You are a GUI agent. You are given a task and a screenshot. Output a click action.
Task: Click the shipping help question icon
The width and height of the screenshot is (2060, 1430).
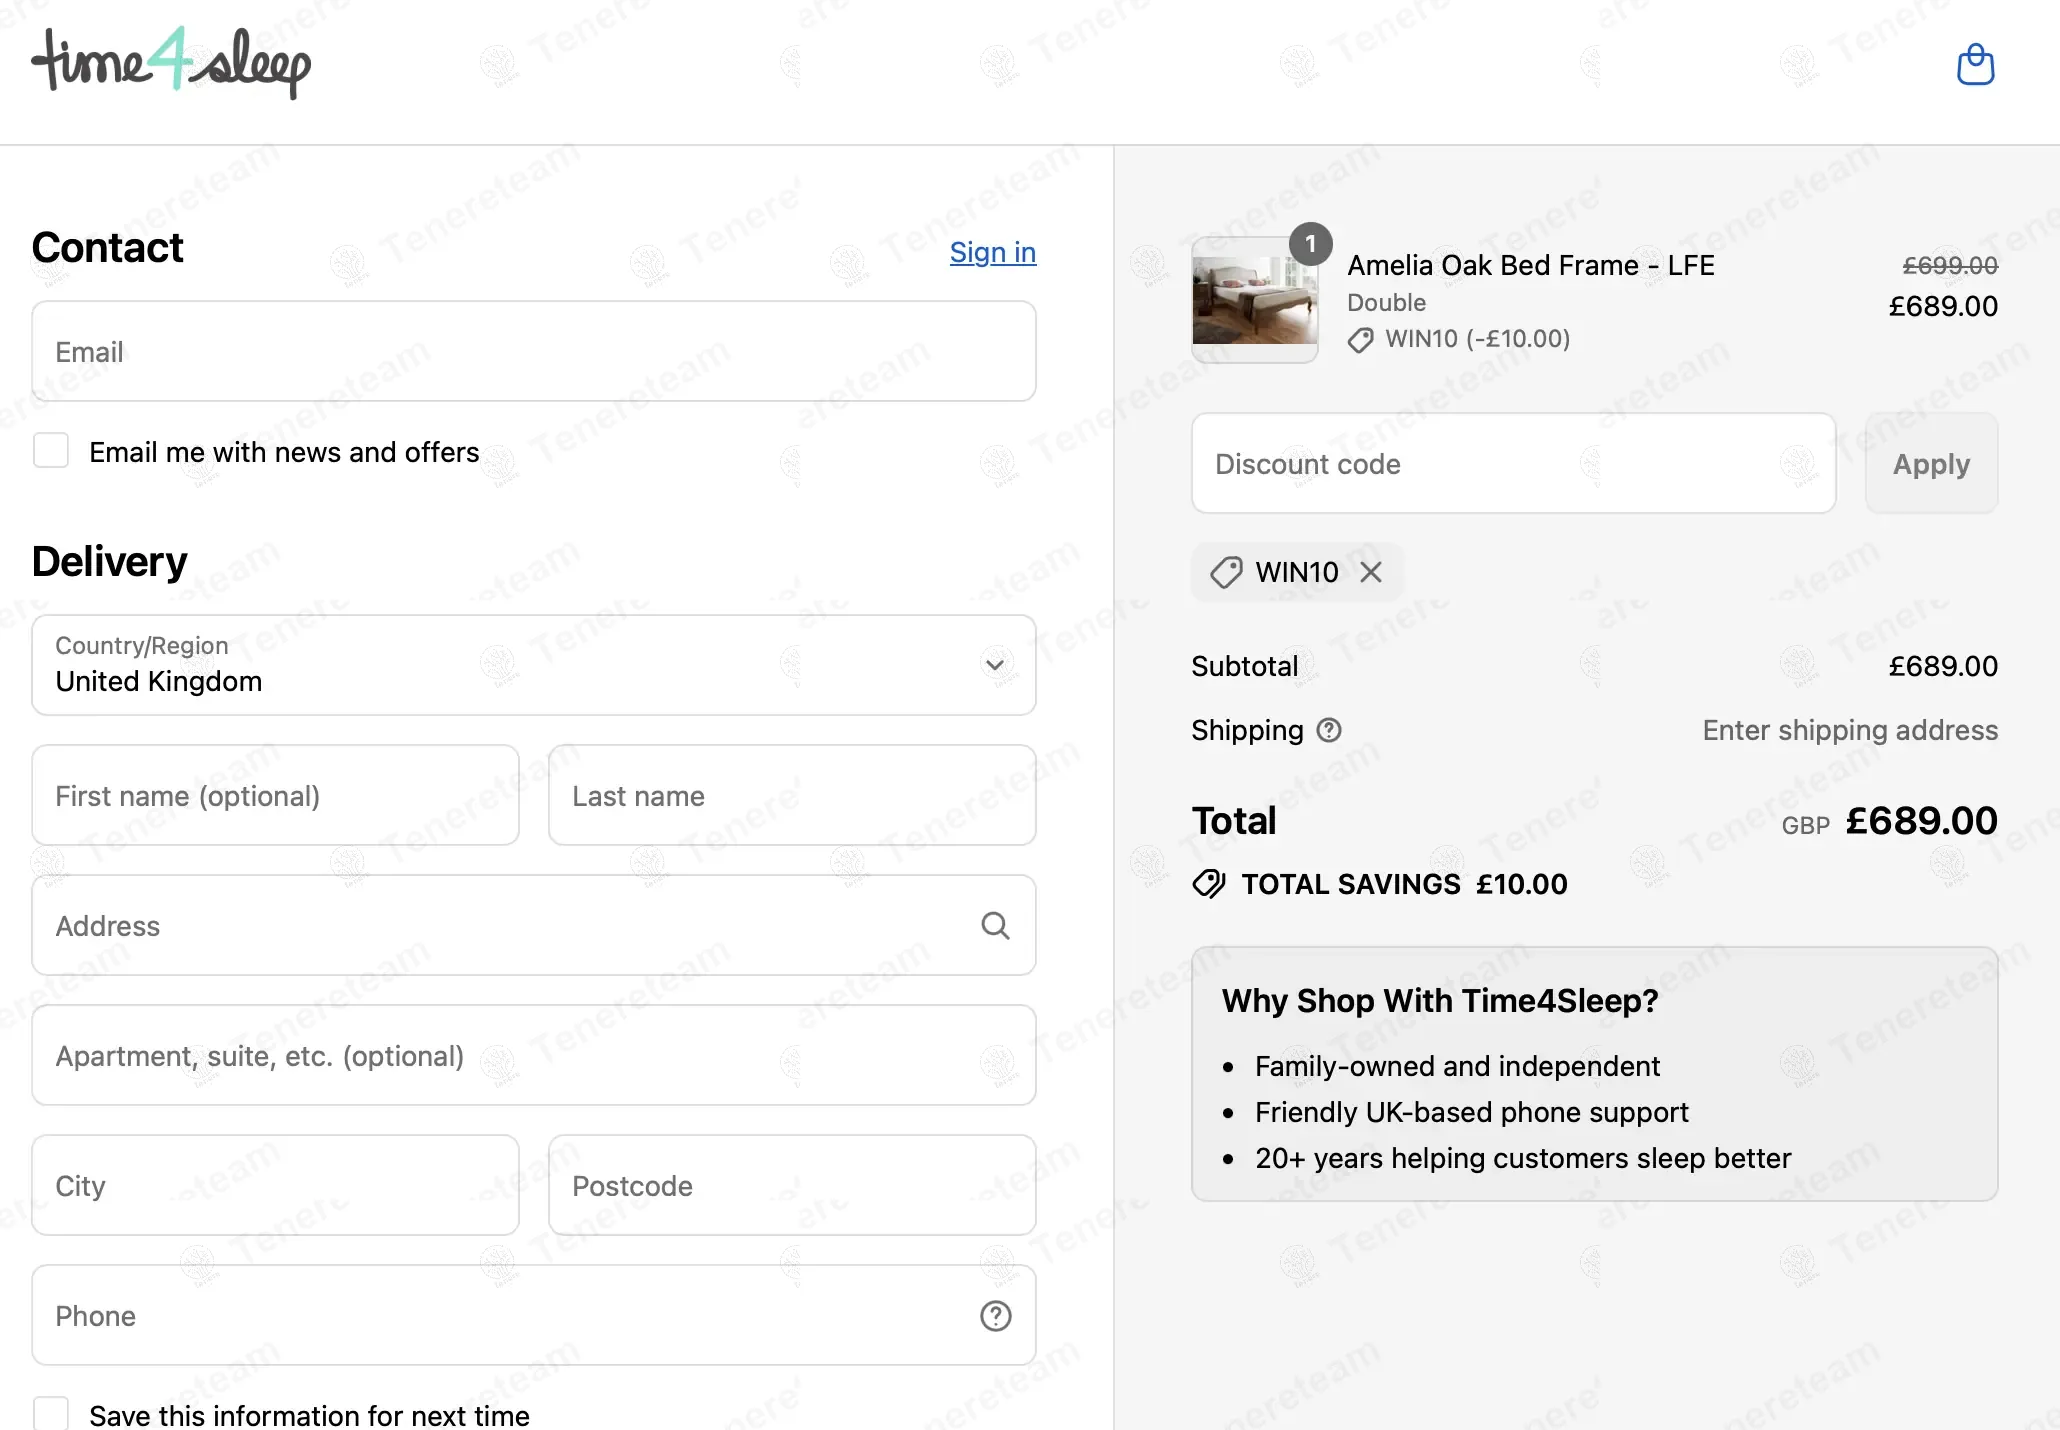(x=1329, y=730)
